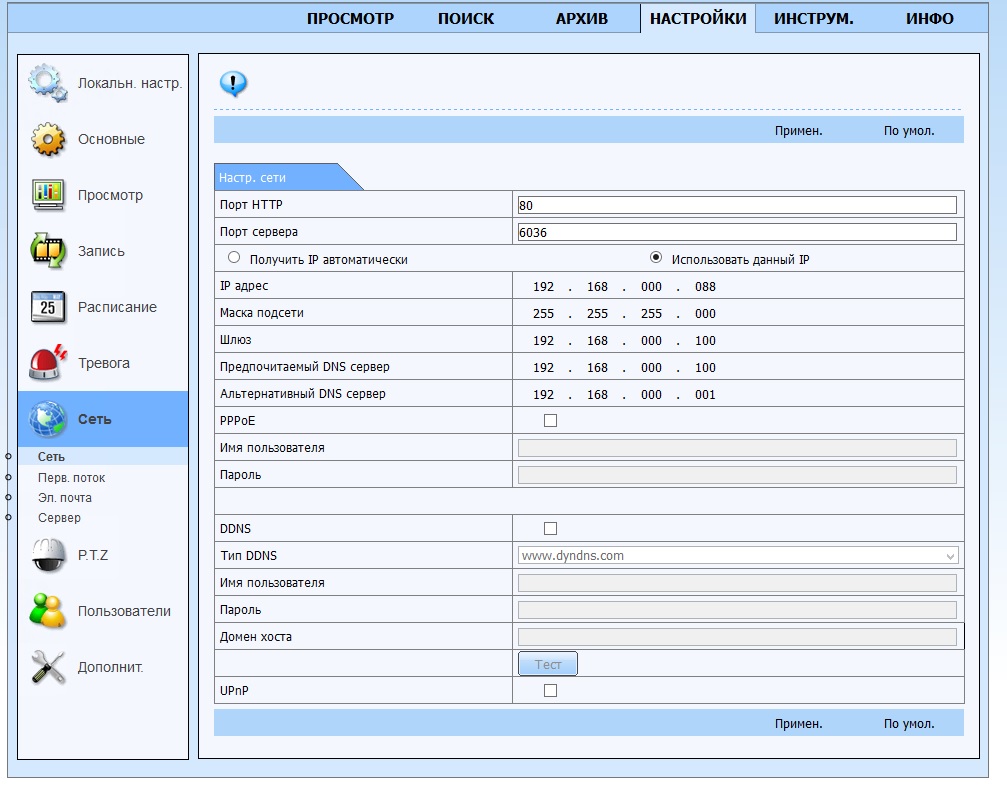Switch to the АРХИВ tab

[x=581, y=19]
